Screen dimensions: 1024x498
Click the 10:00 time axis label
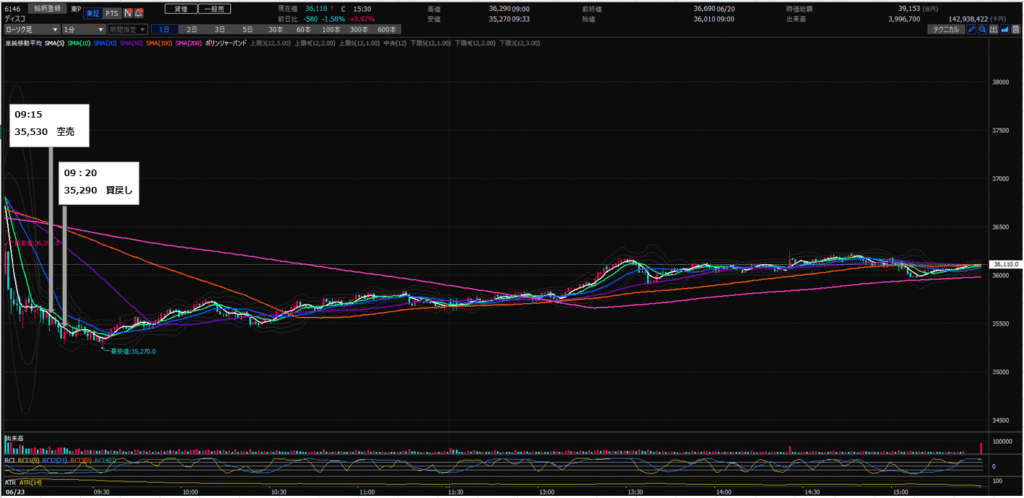pos(190,491)
